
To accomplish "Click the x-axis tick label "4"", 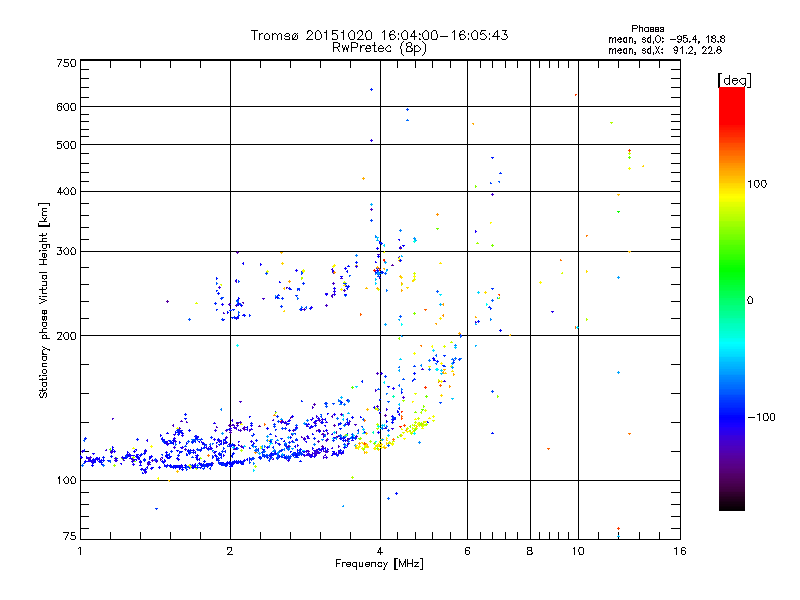I will [380, 551].
